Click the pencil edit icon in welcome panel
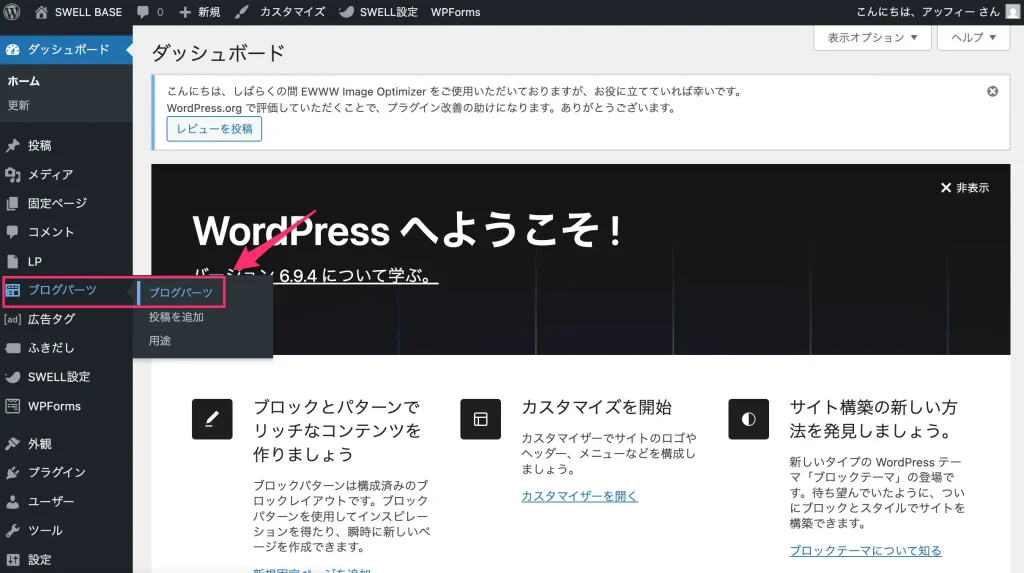1024x573 pixels. [212, 419]
